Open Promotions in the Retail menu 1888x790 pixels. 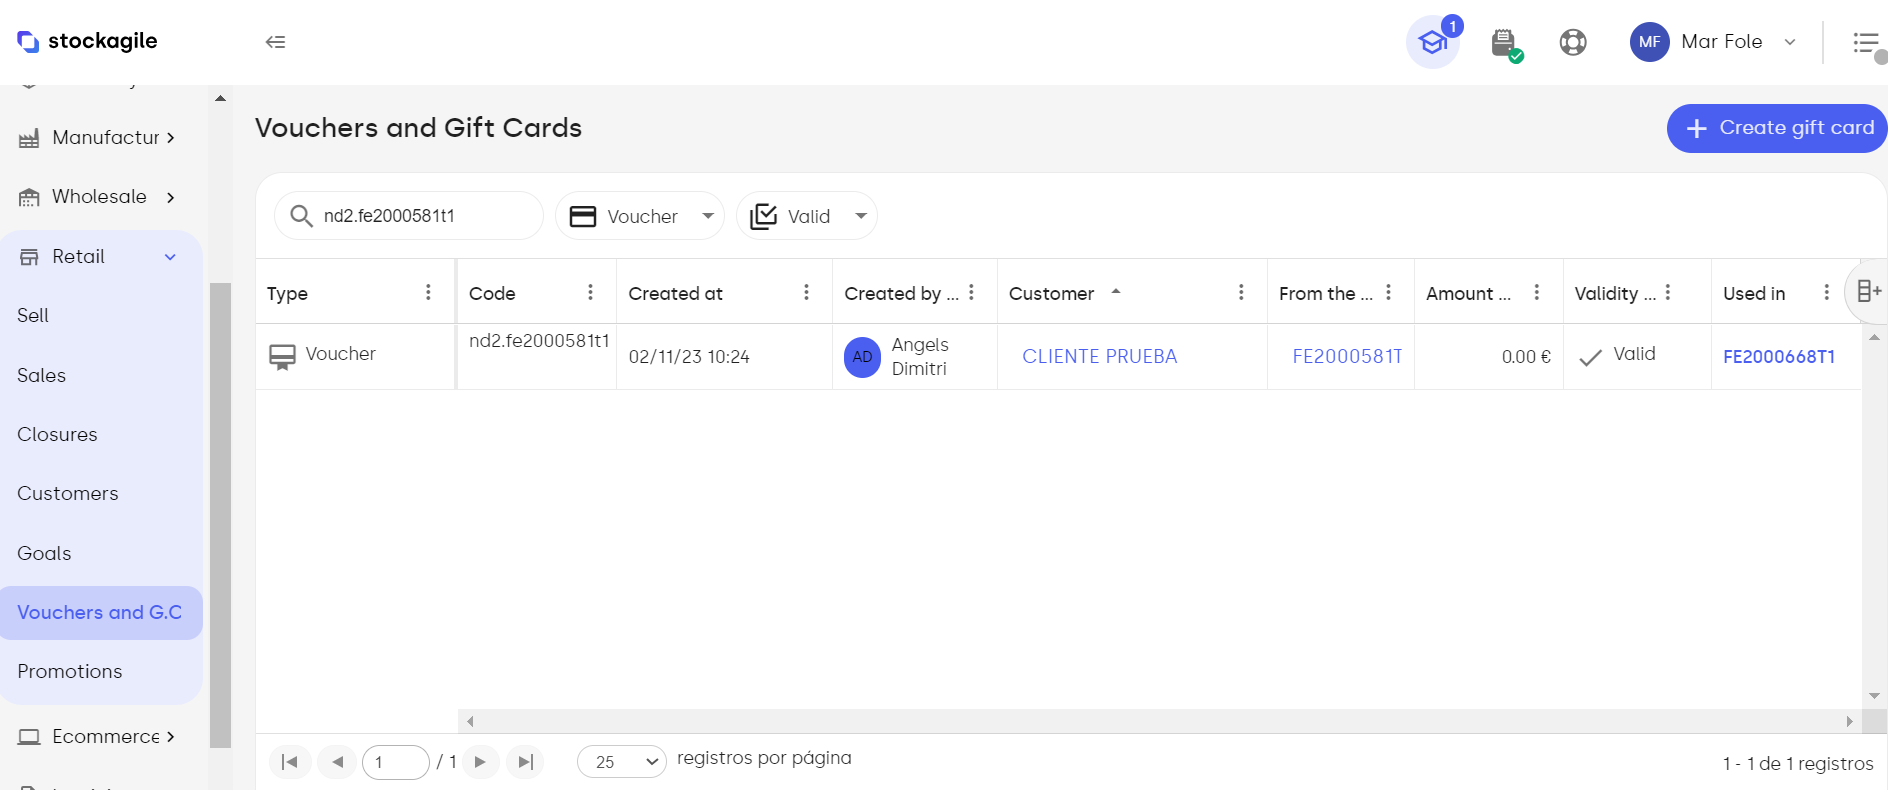click(69, 671)
